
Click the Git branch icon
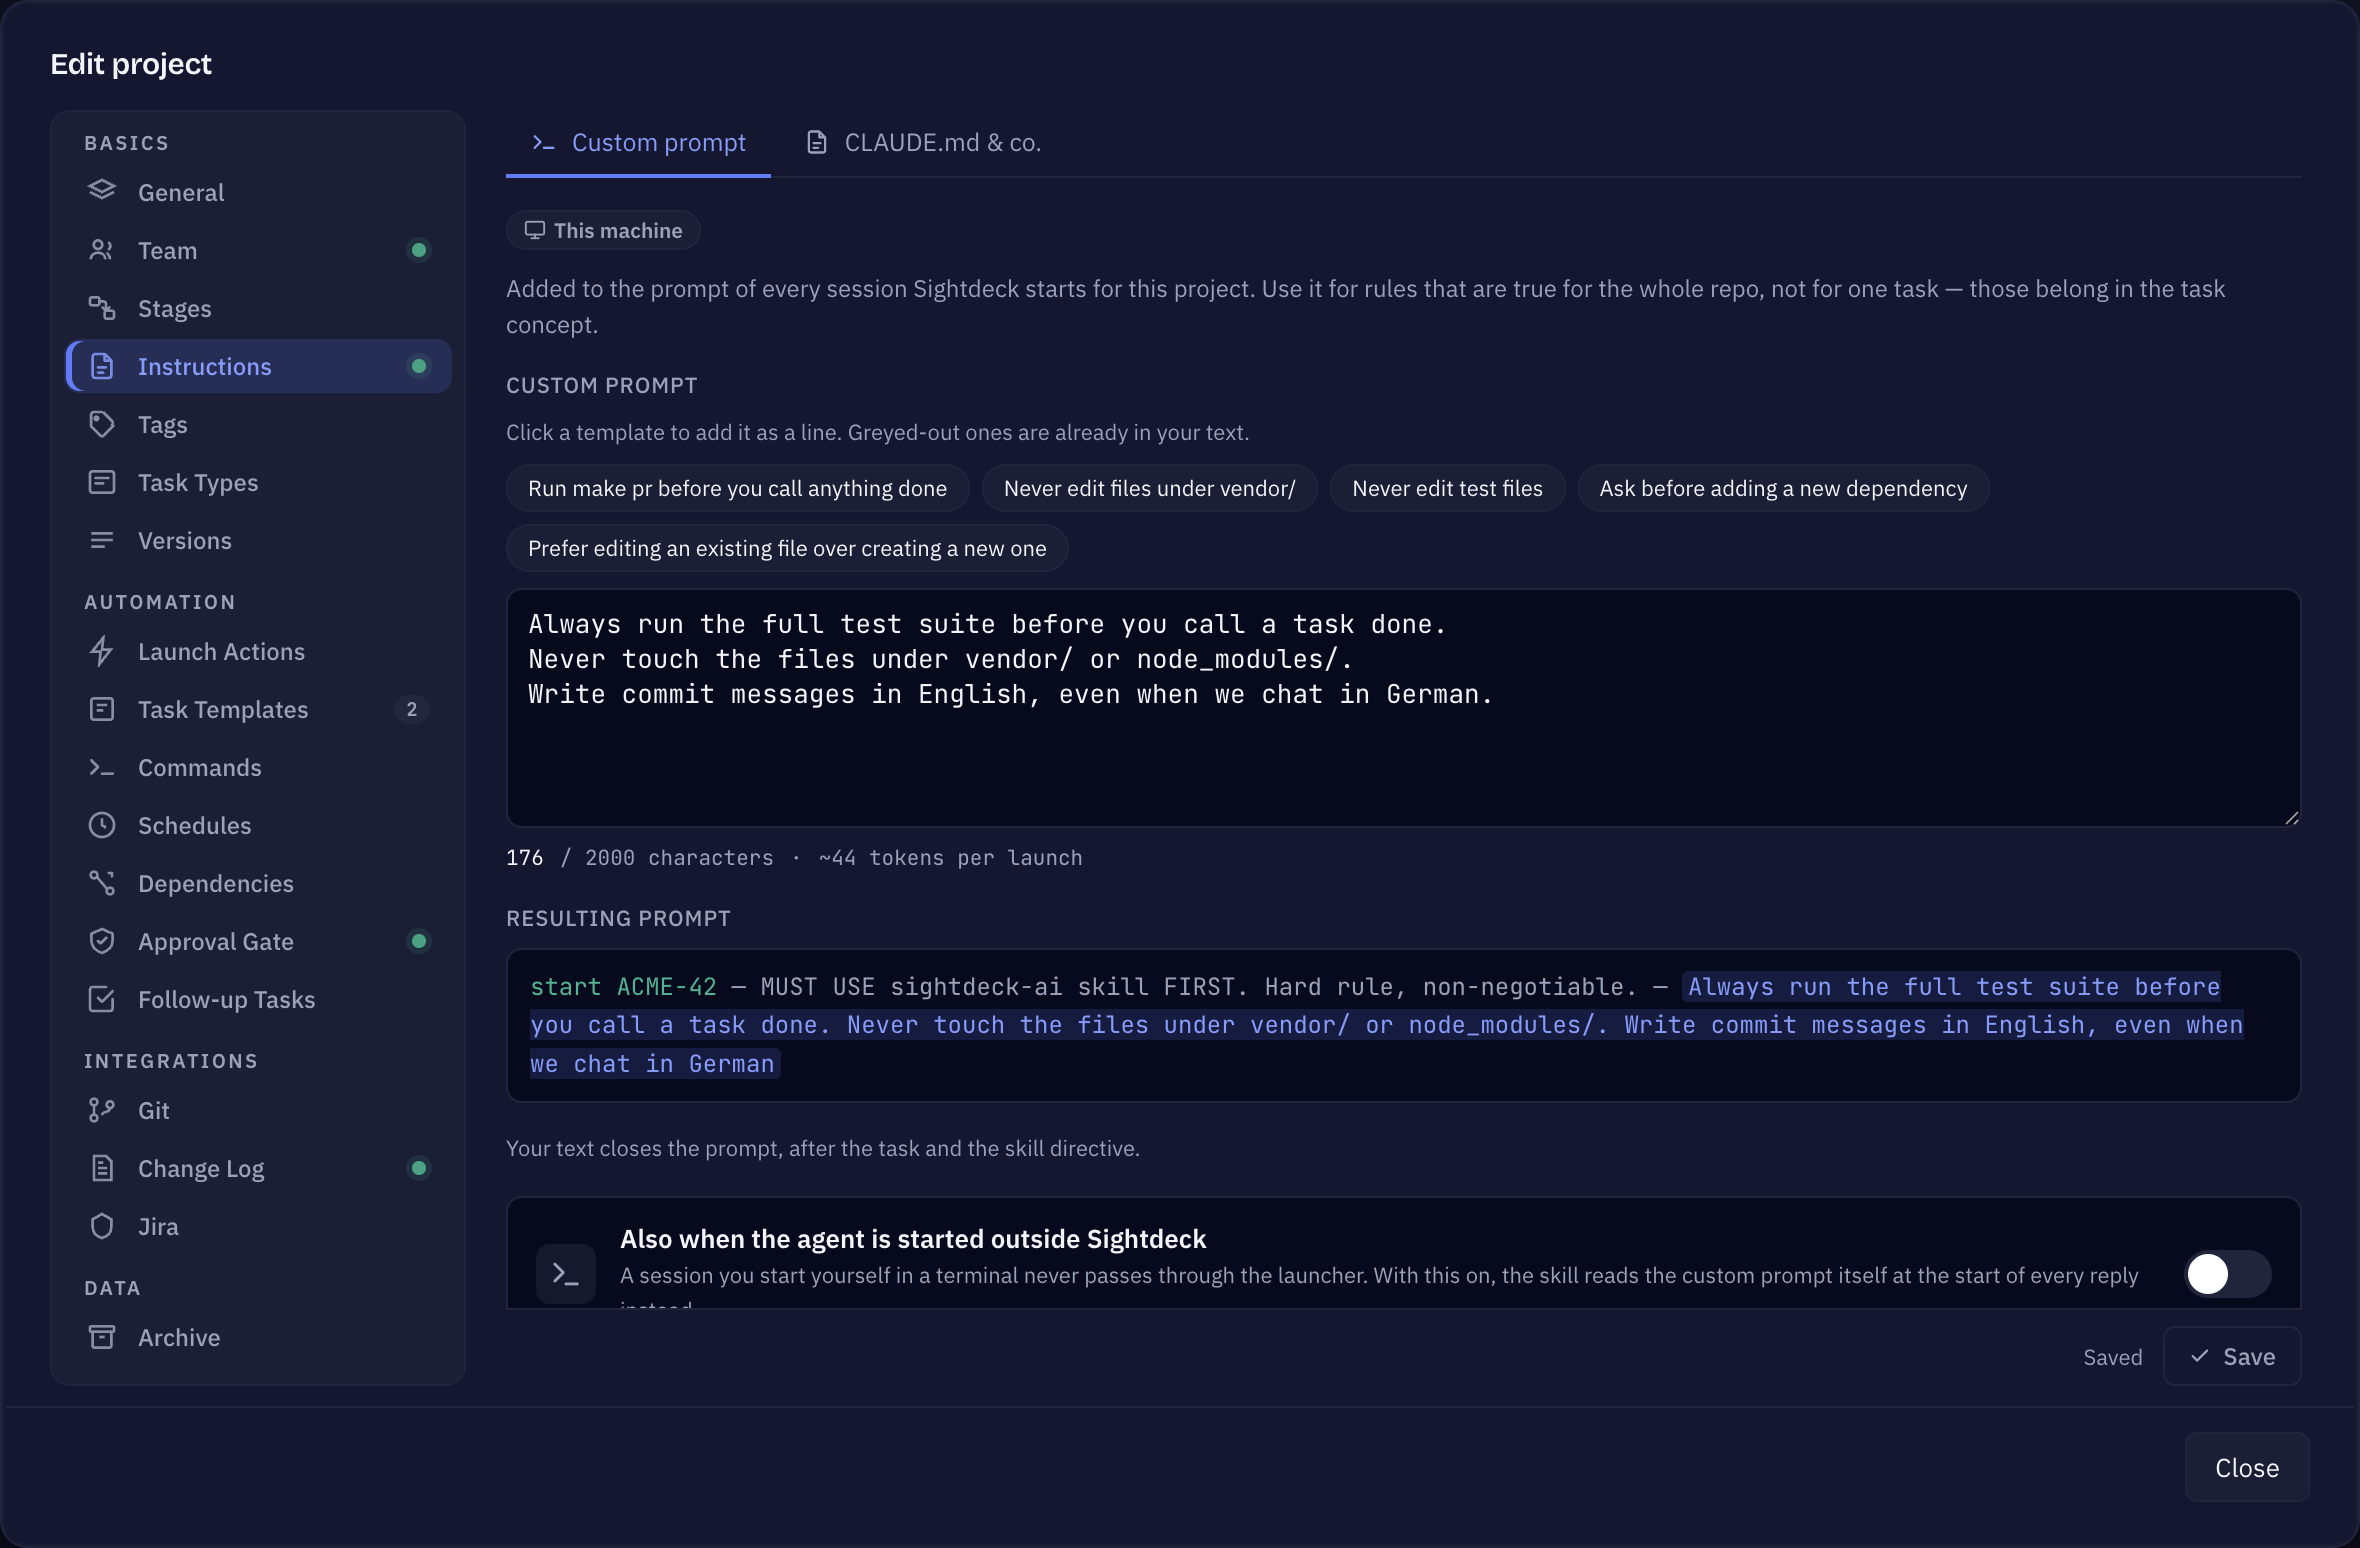pyautogui.click(x=102, y=1110)
